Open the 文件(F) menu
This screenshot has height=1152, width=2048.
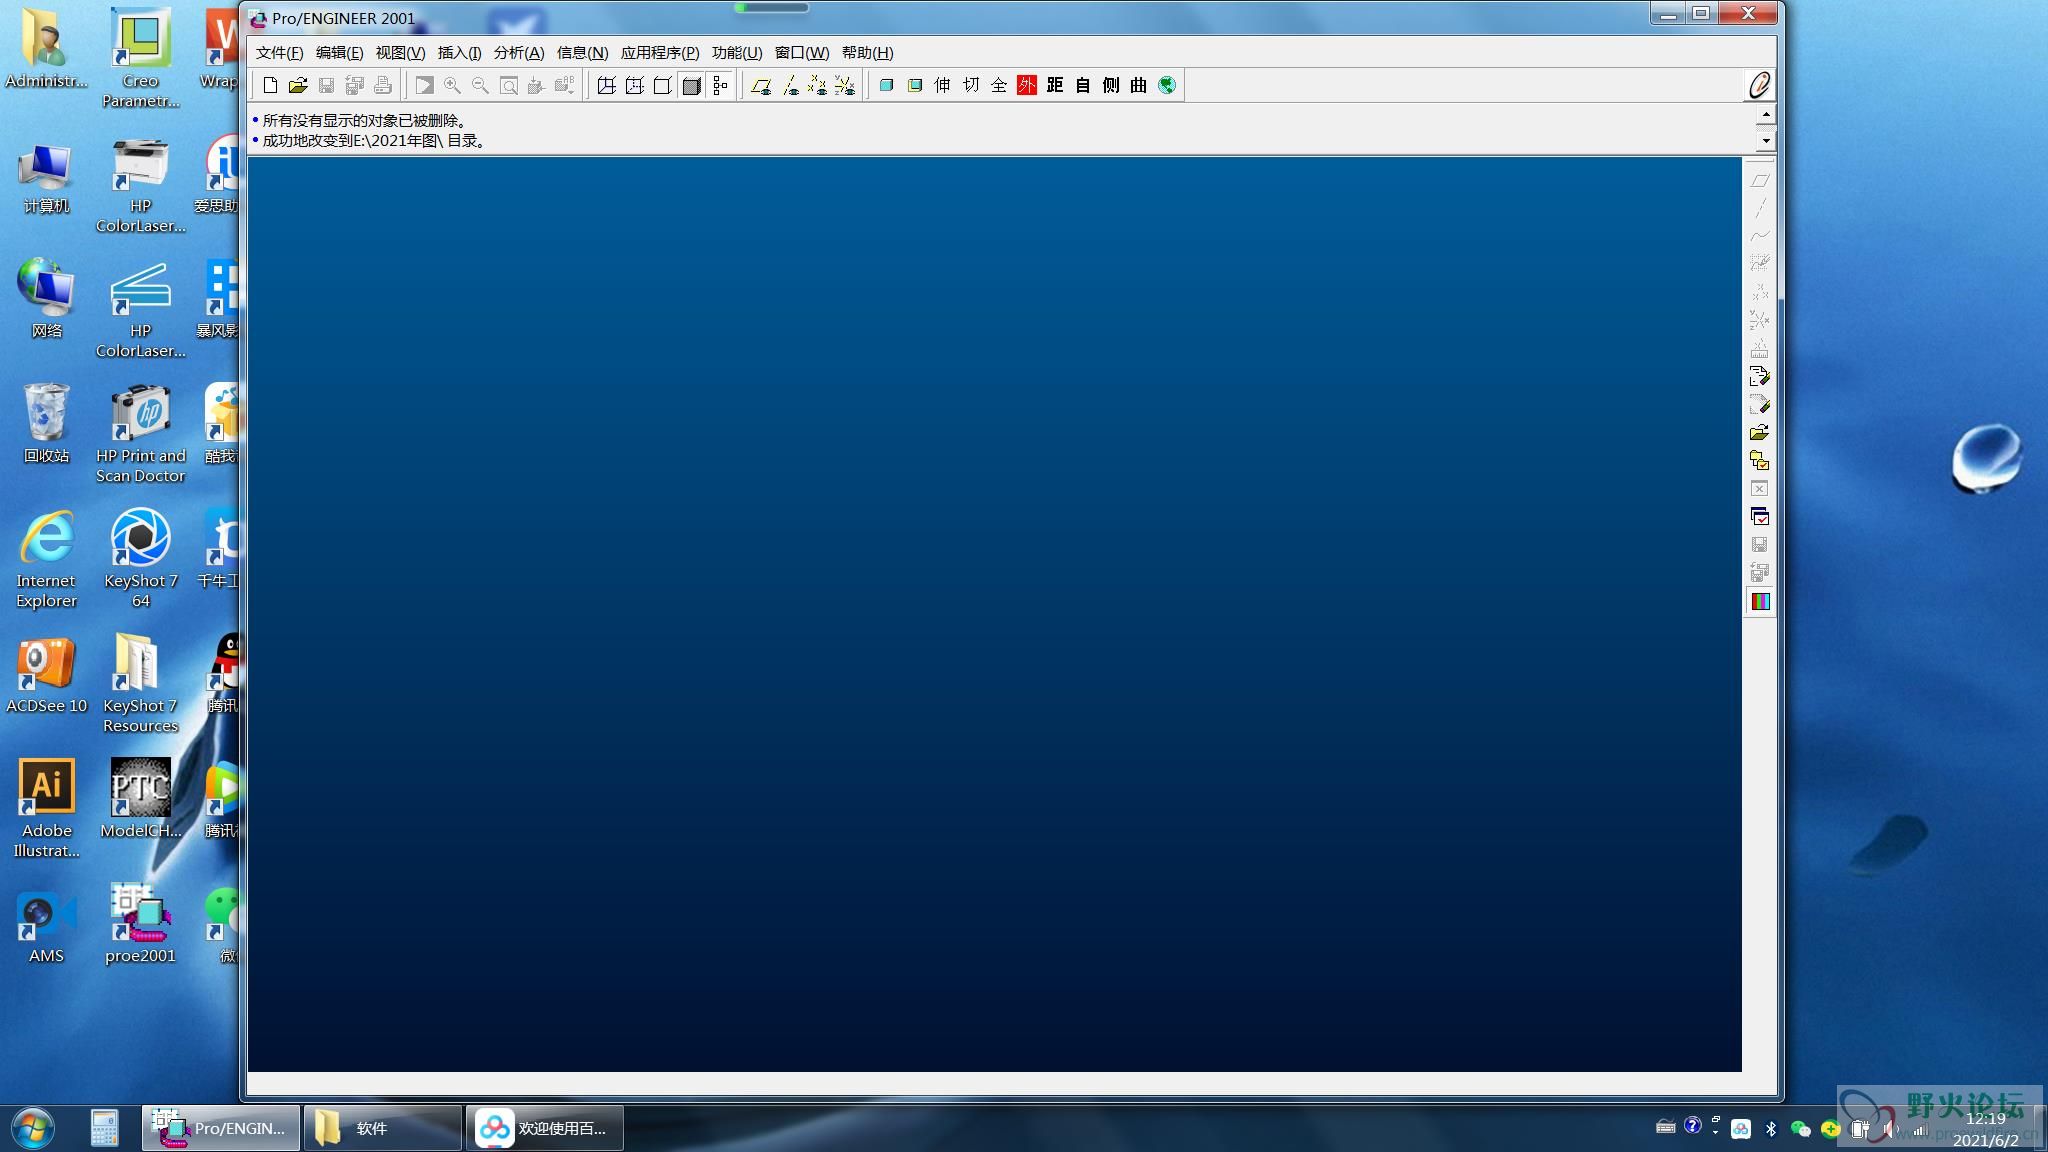point(279,53)
